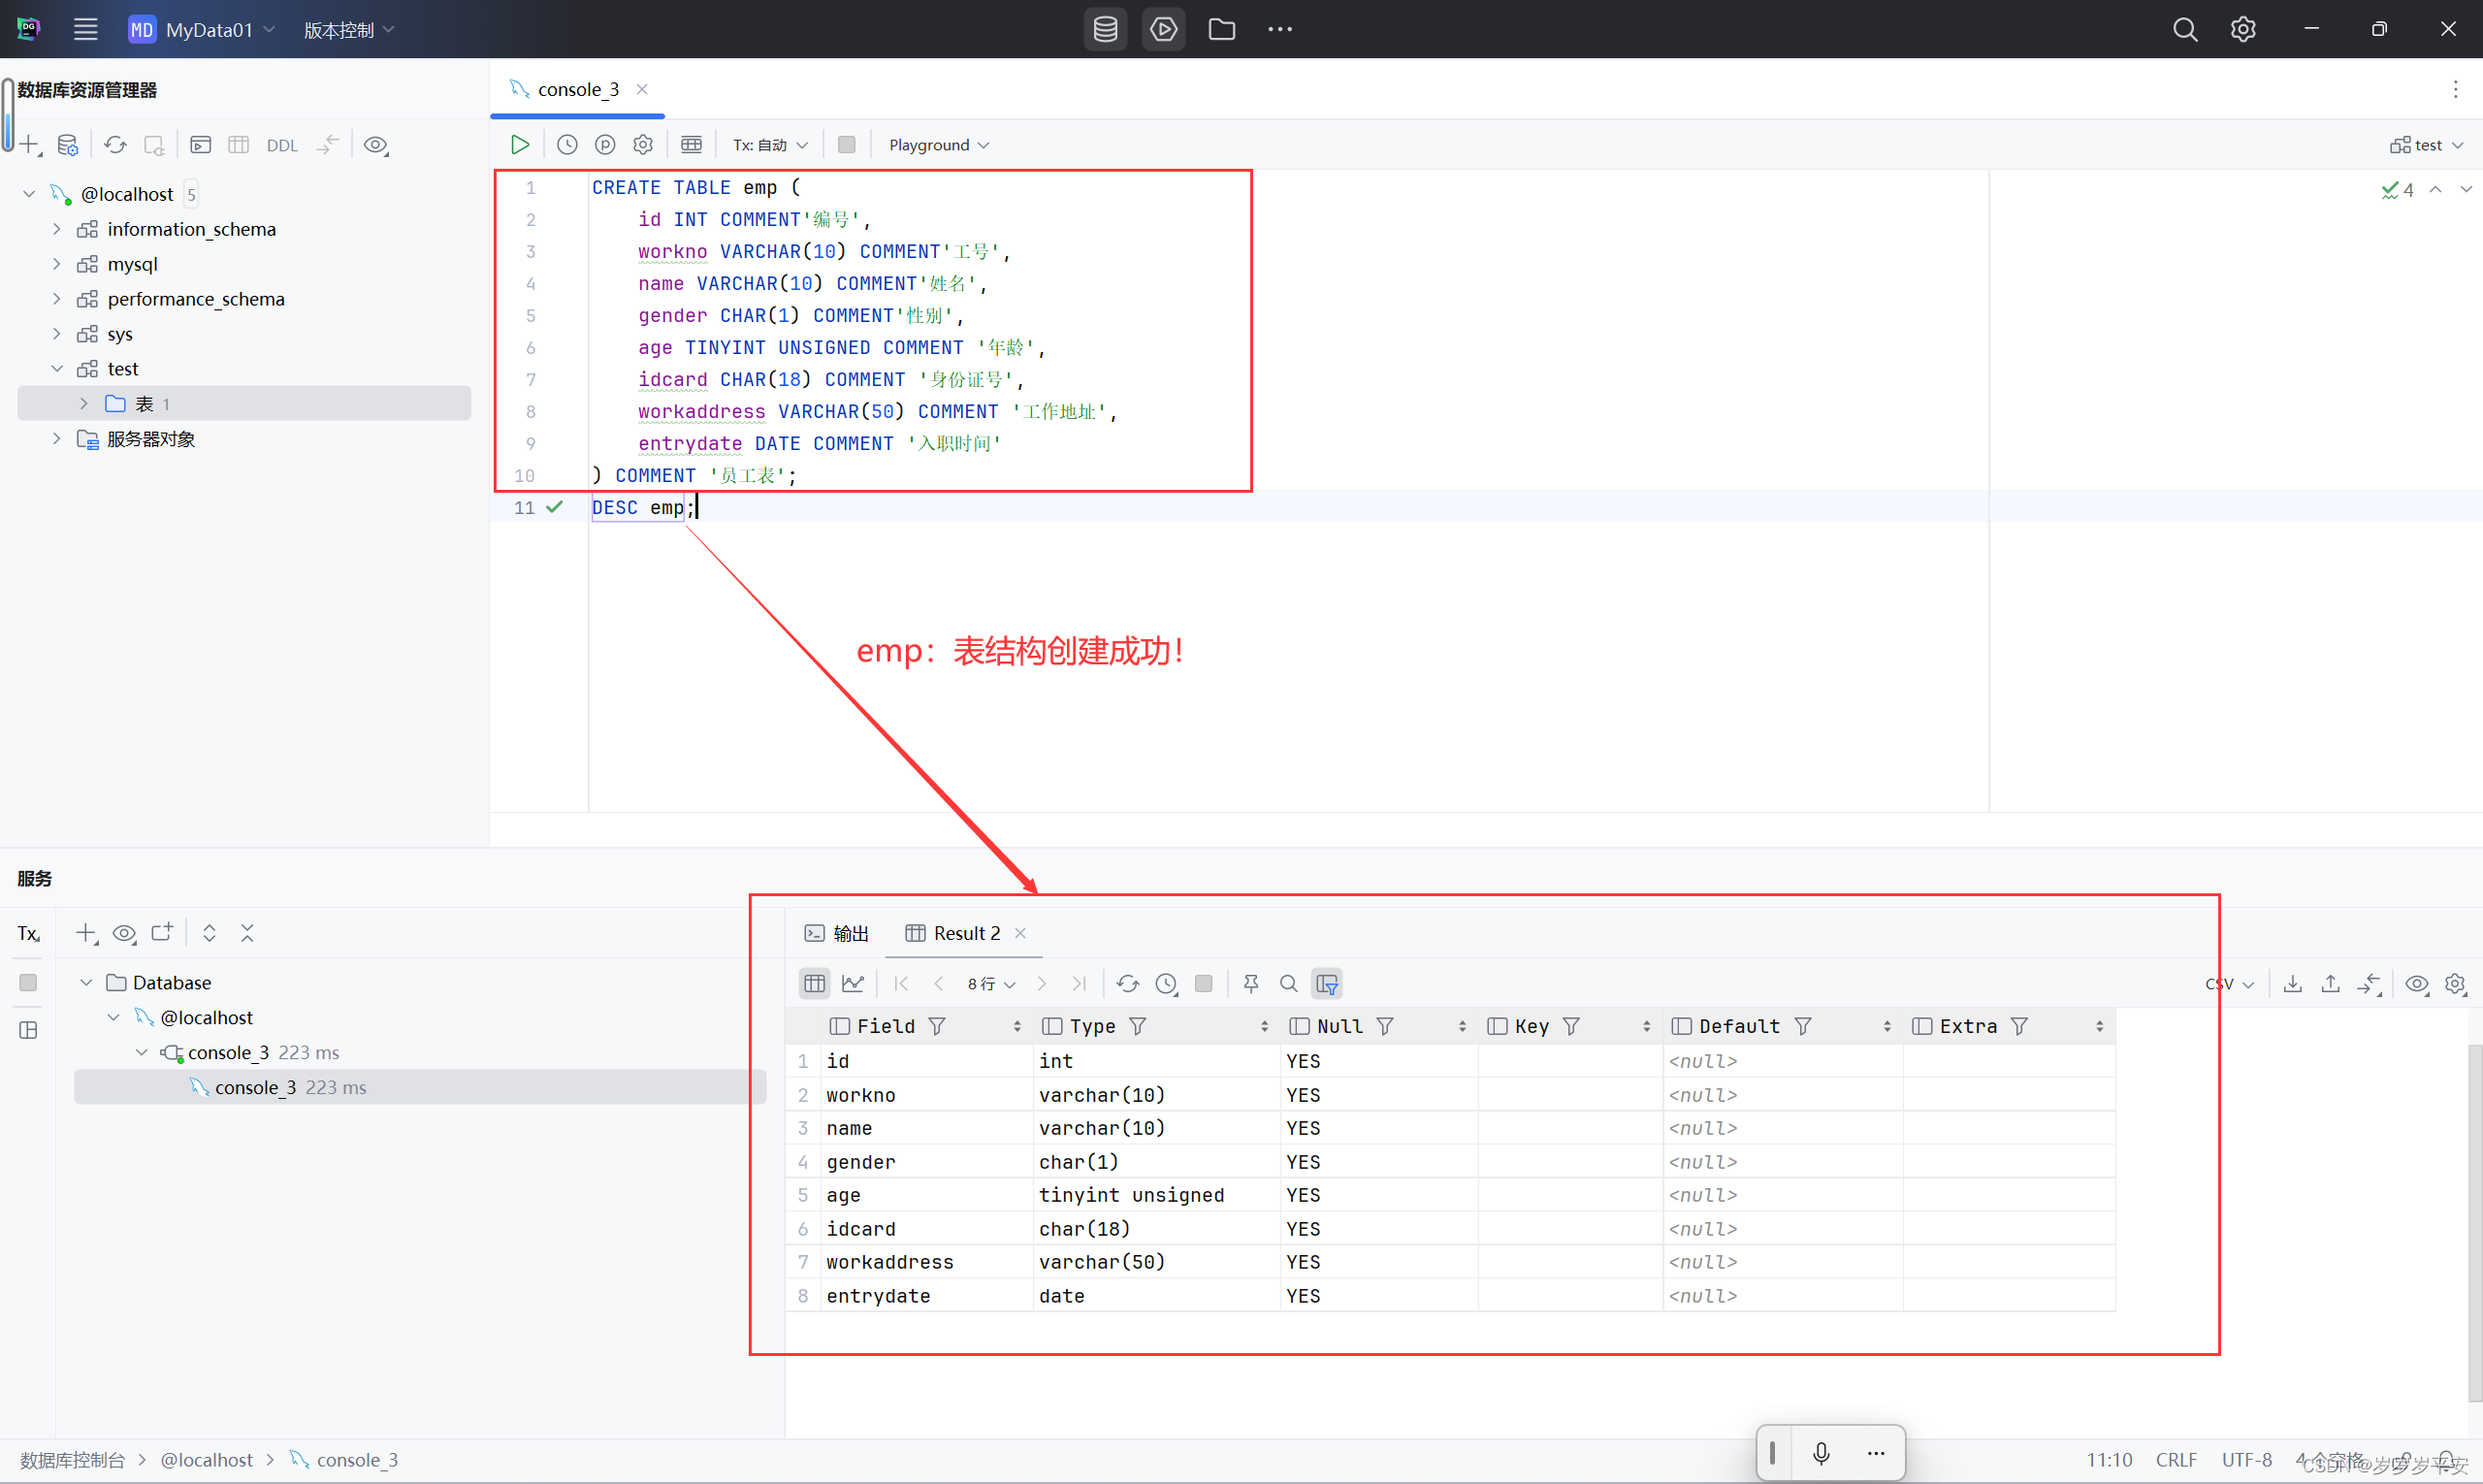The width and height of the screenshot is (2483, 1484).
Task: Expand the 表 tables folder
Action: (x=84, y=404)
